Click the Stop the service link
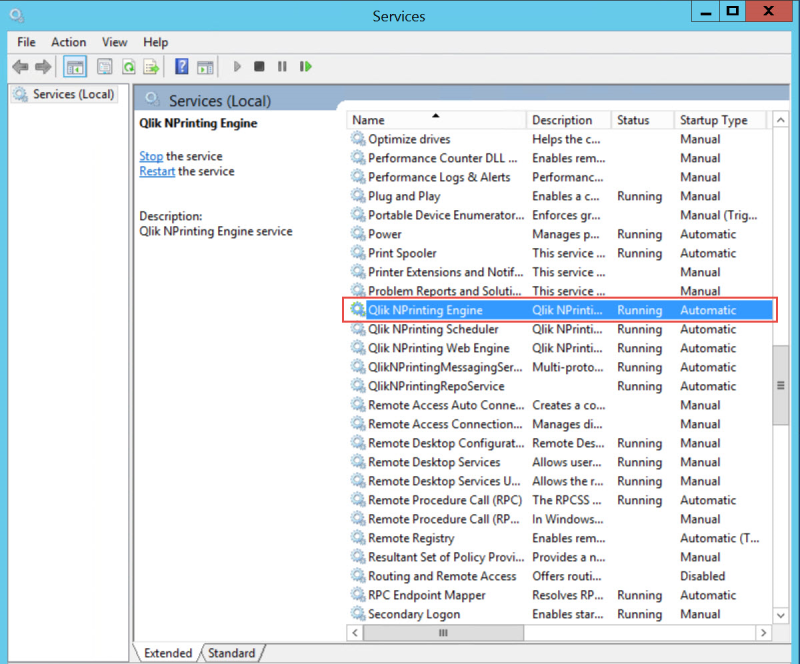800x664 pixels. point(151,156)
